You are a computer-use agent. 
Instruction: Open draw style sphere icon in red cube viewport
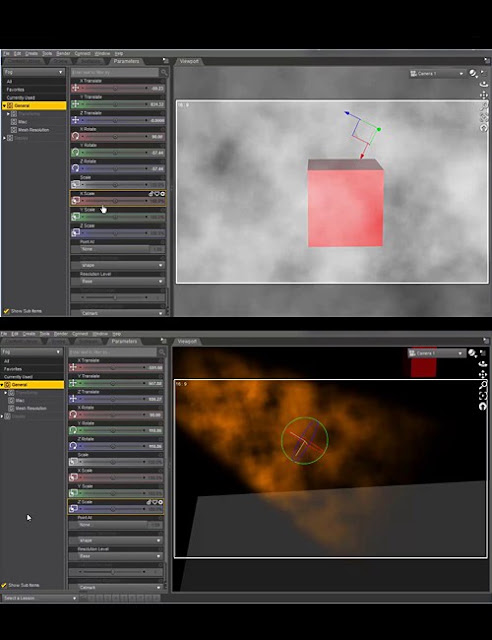[x=473, y=73]
